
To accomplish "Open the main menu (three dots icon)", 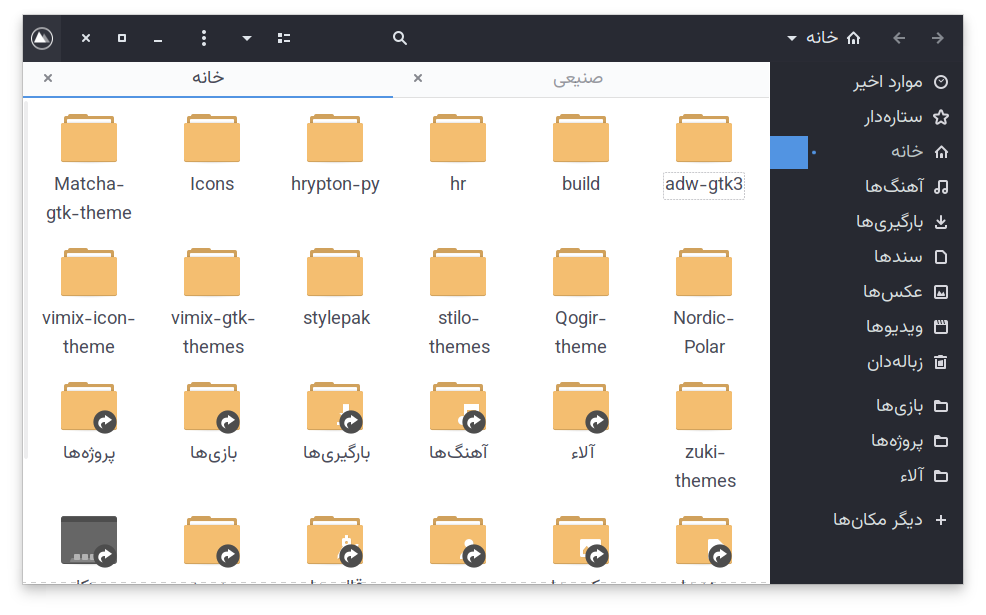I will click(203, 37).
